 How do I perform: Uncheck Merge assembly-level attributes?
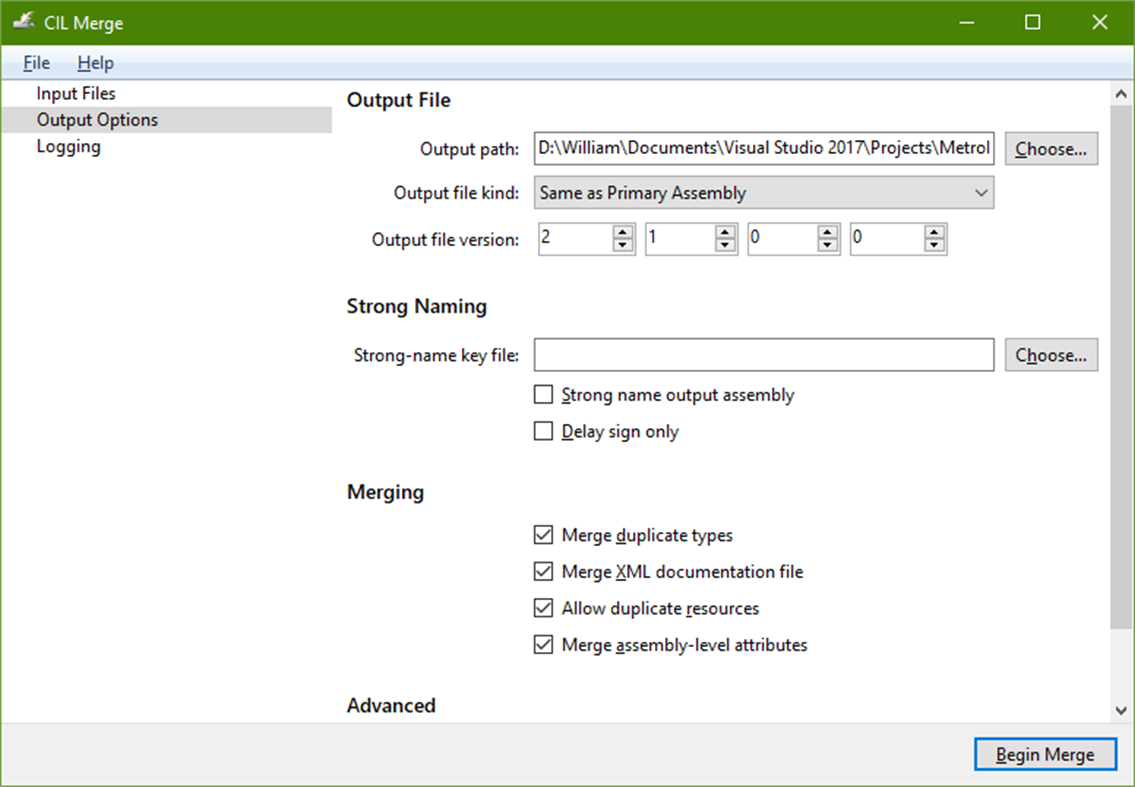point(543,644)
